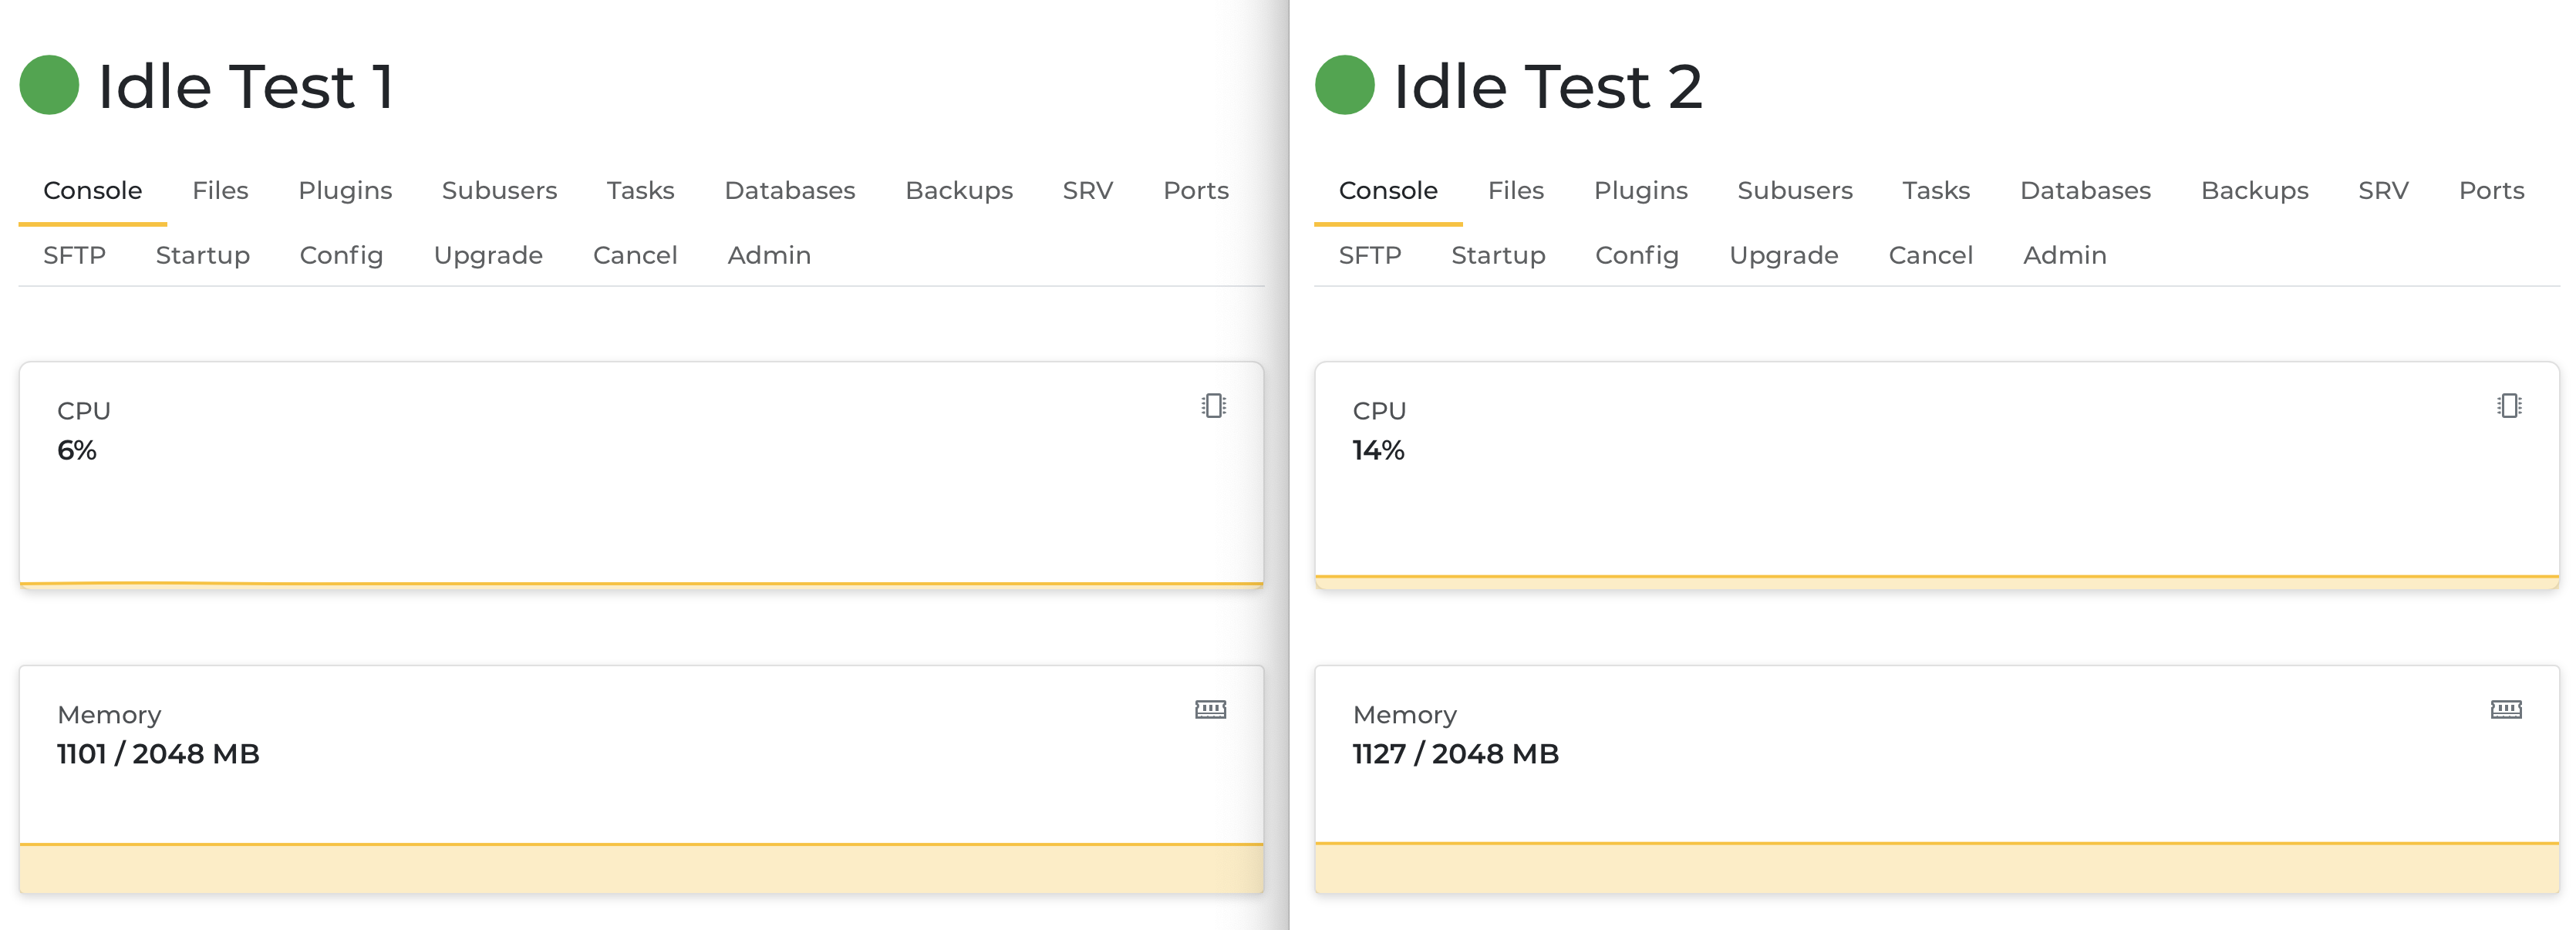Click the Idle Test 2 memory usage graph

coord(1936,866)
